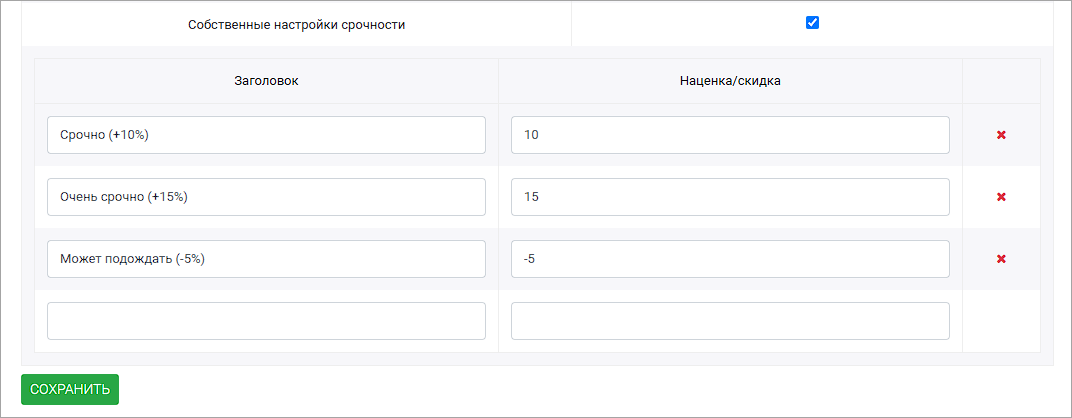Uncheck 'Собственные настройки срочности' checkbox
This screenshot has height=418, width=1072.
[812, 23]
